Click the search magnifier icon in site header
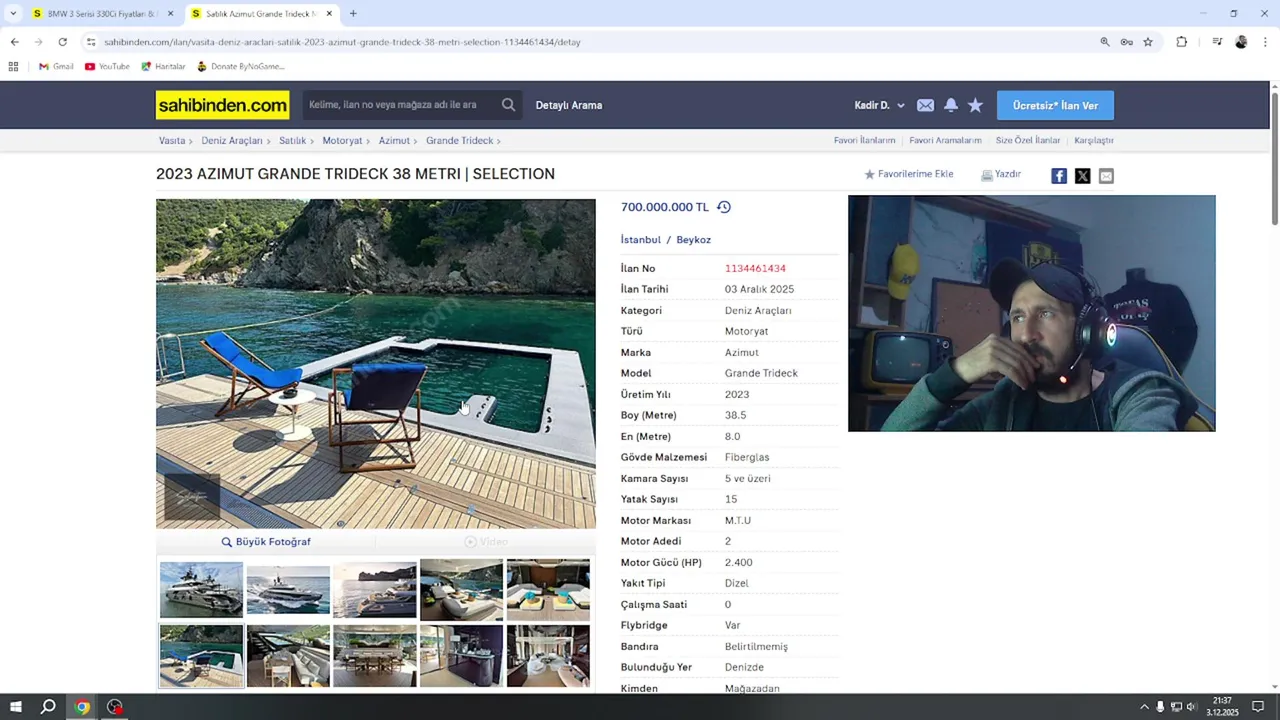Screen dimensions: 1280x720 pyautogui.click(x=508, y=105)
